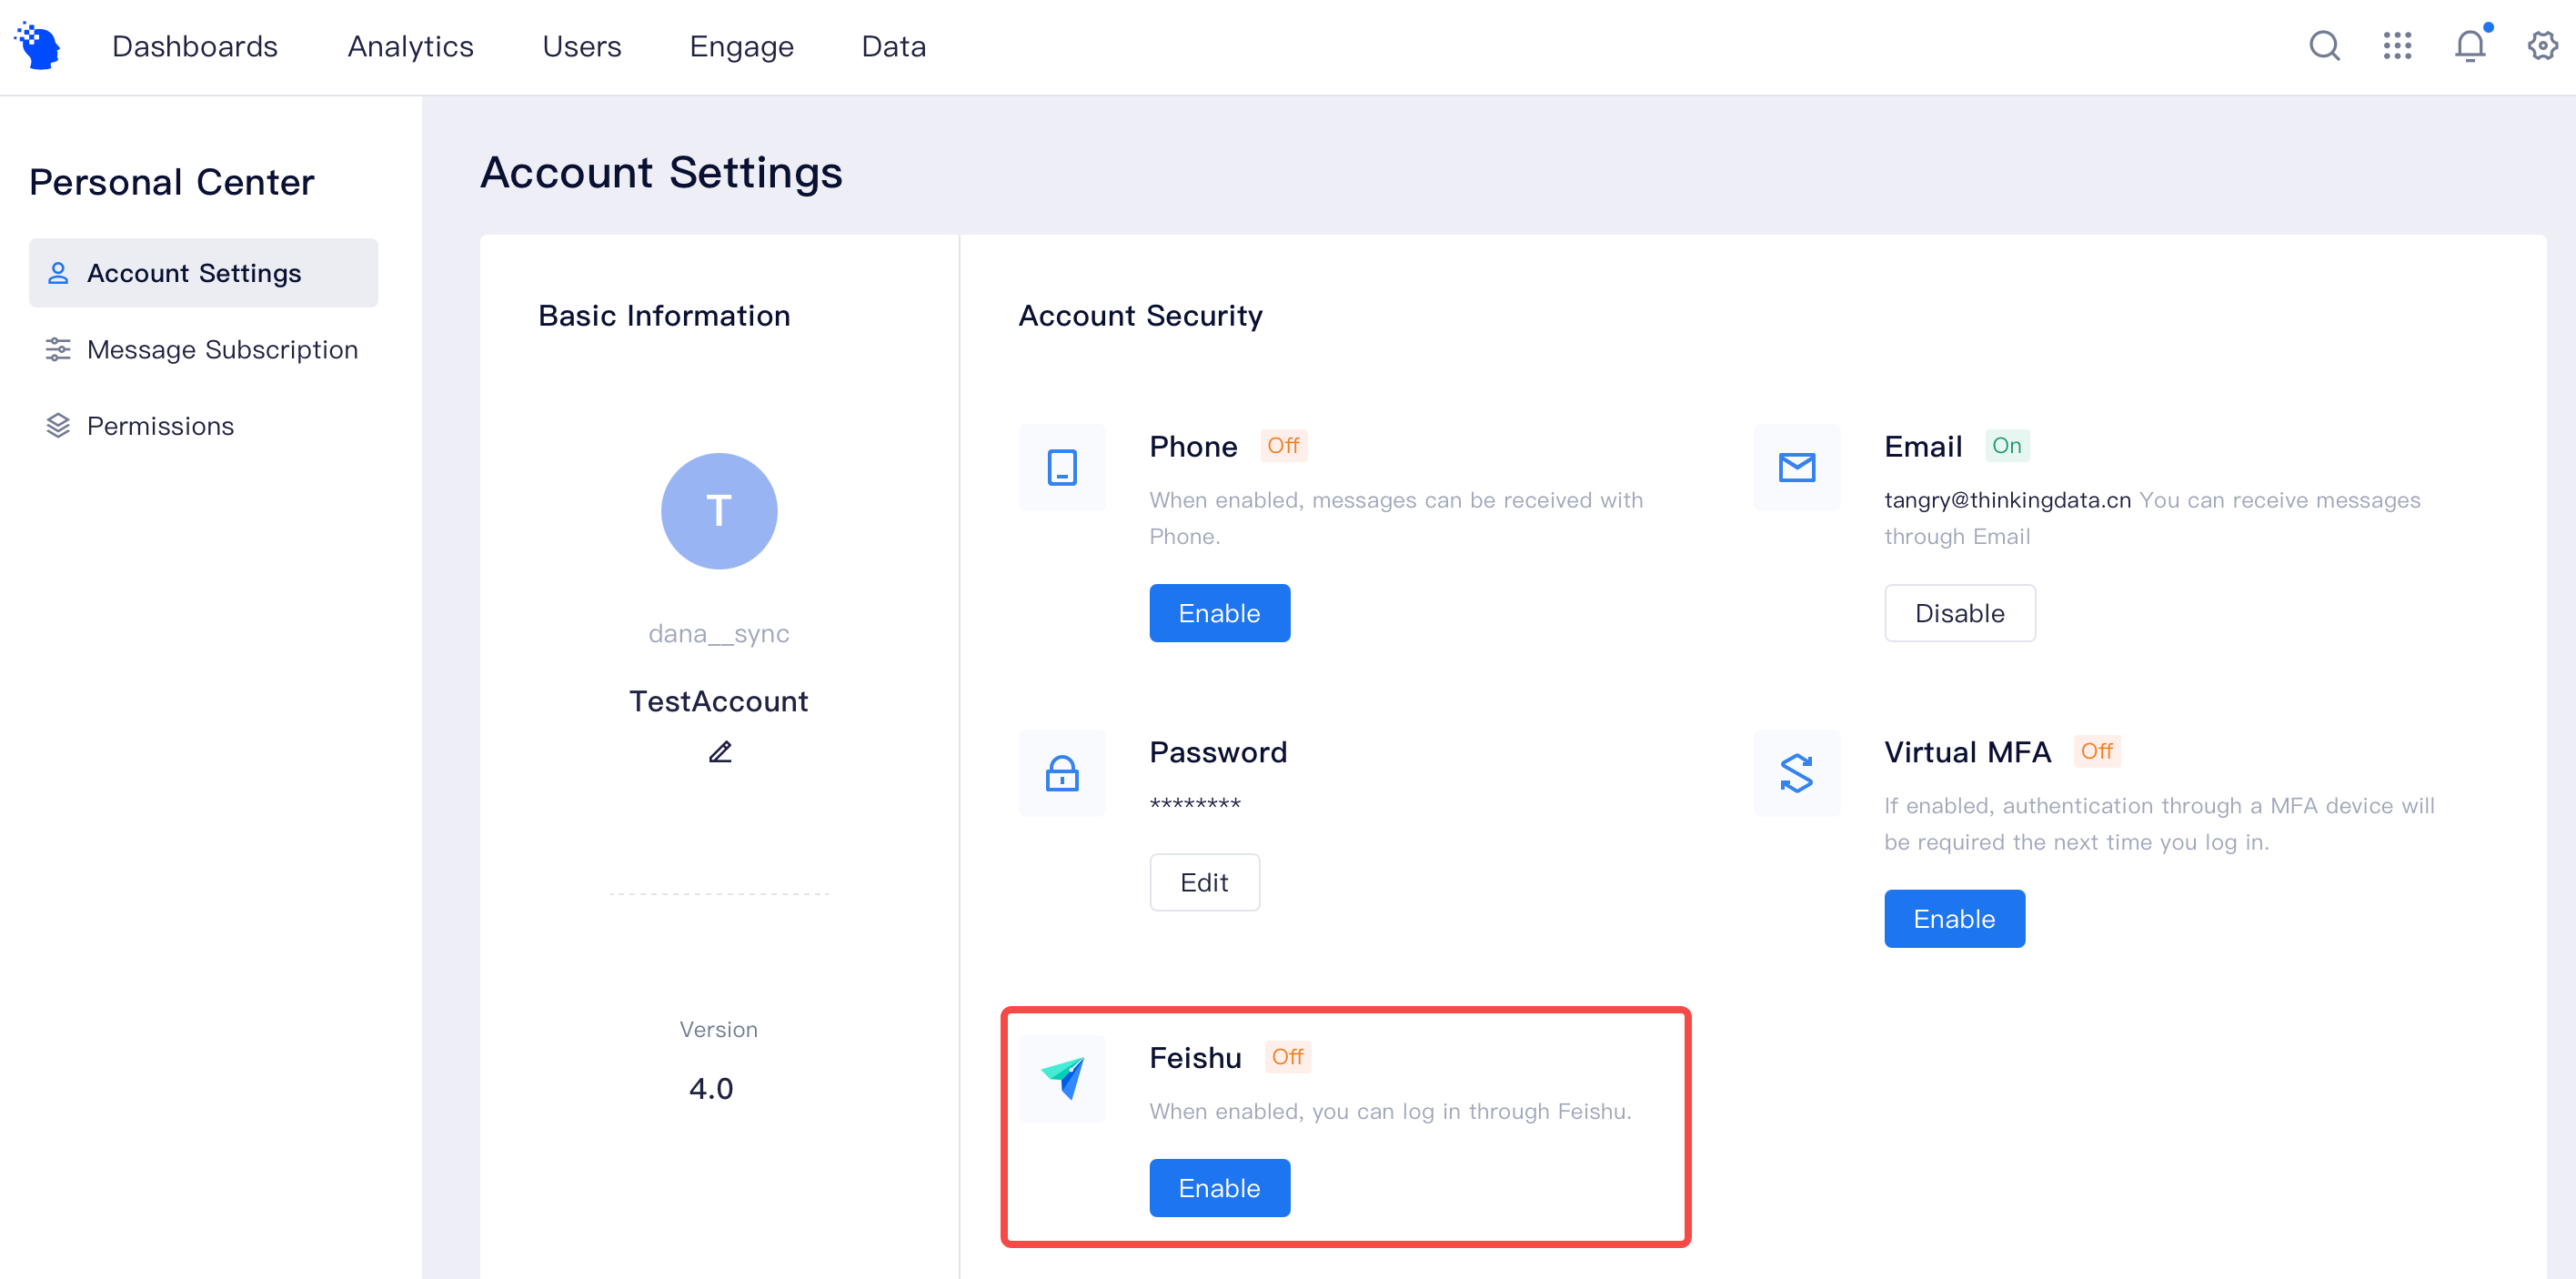Open the notifications bell
2576x1279 pixels.
click(x=2469, y=46)
